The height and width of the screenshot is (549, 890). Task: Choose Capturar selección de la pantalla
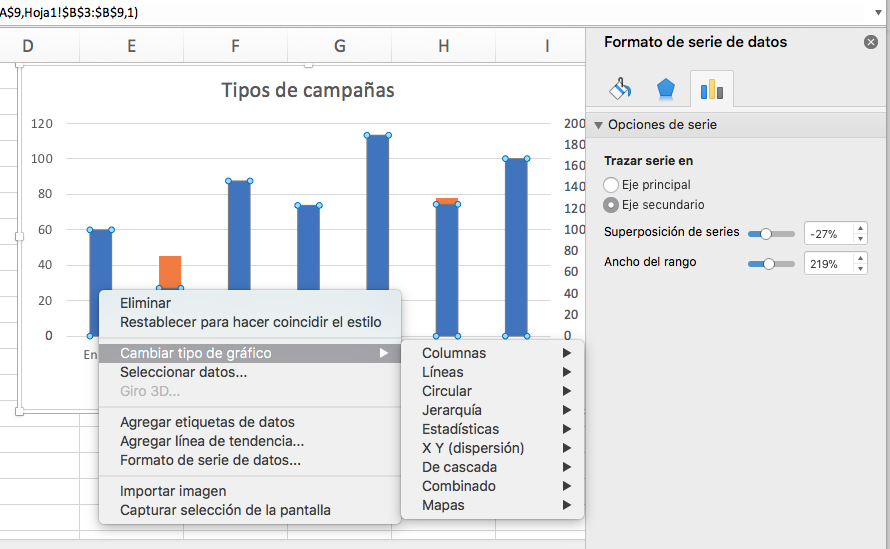[250, 510]
